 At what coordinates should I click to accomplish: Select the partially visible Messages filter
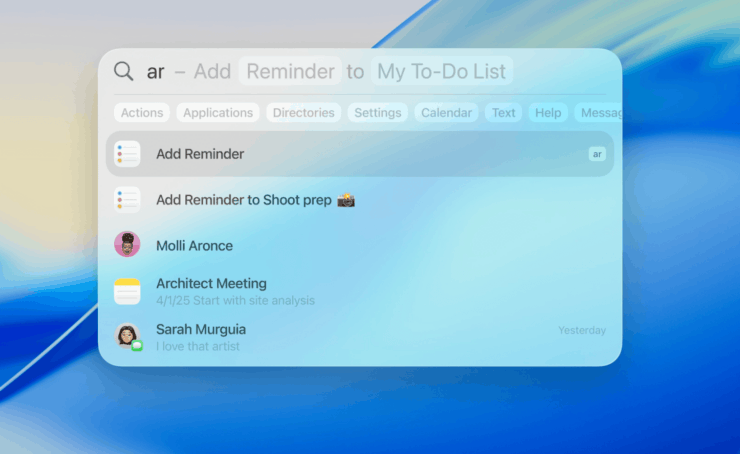(x=599, y=113)
